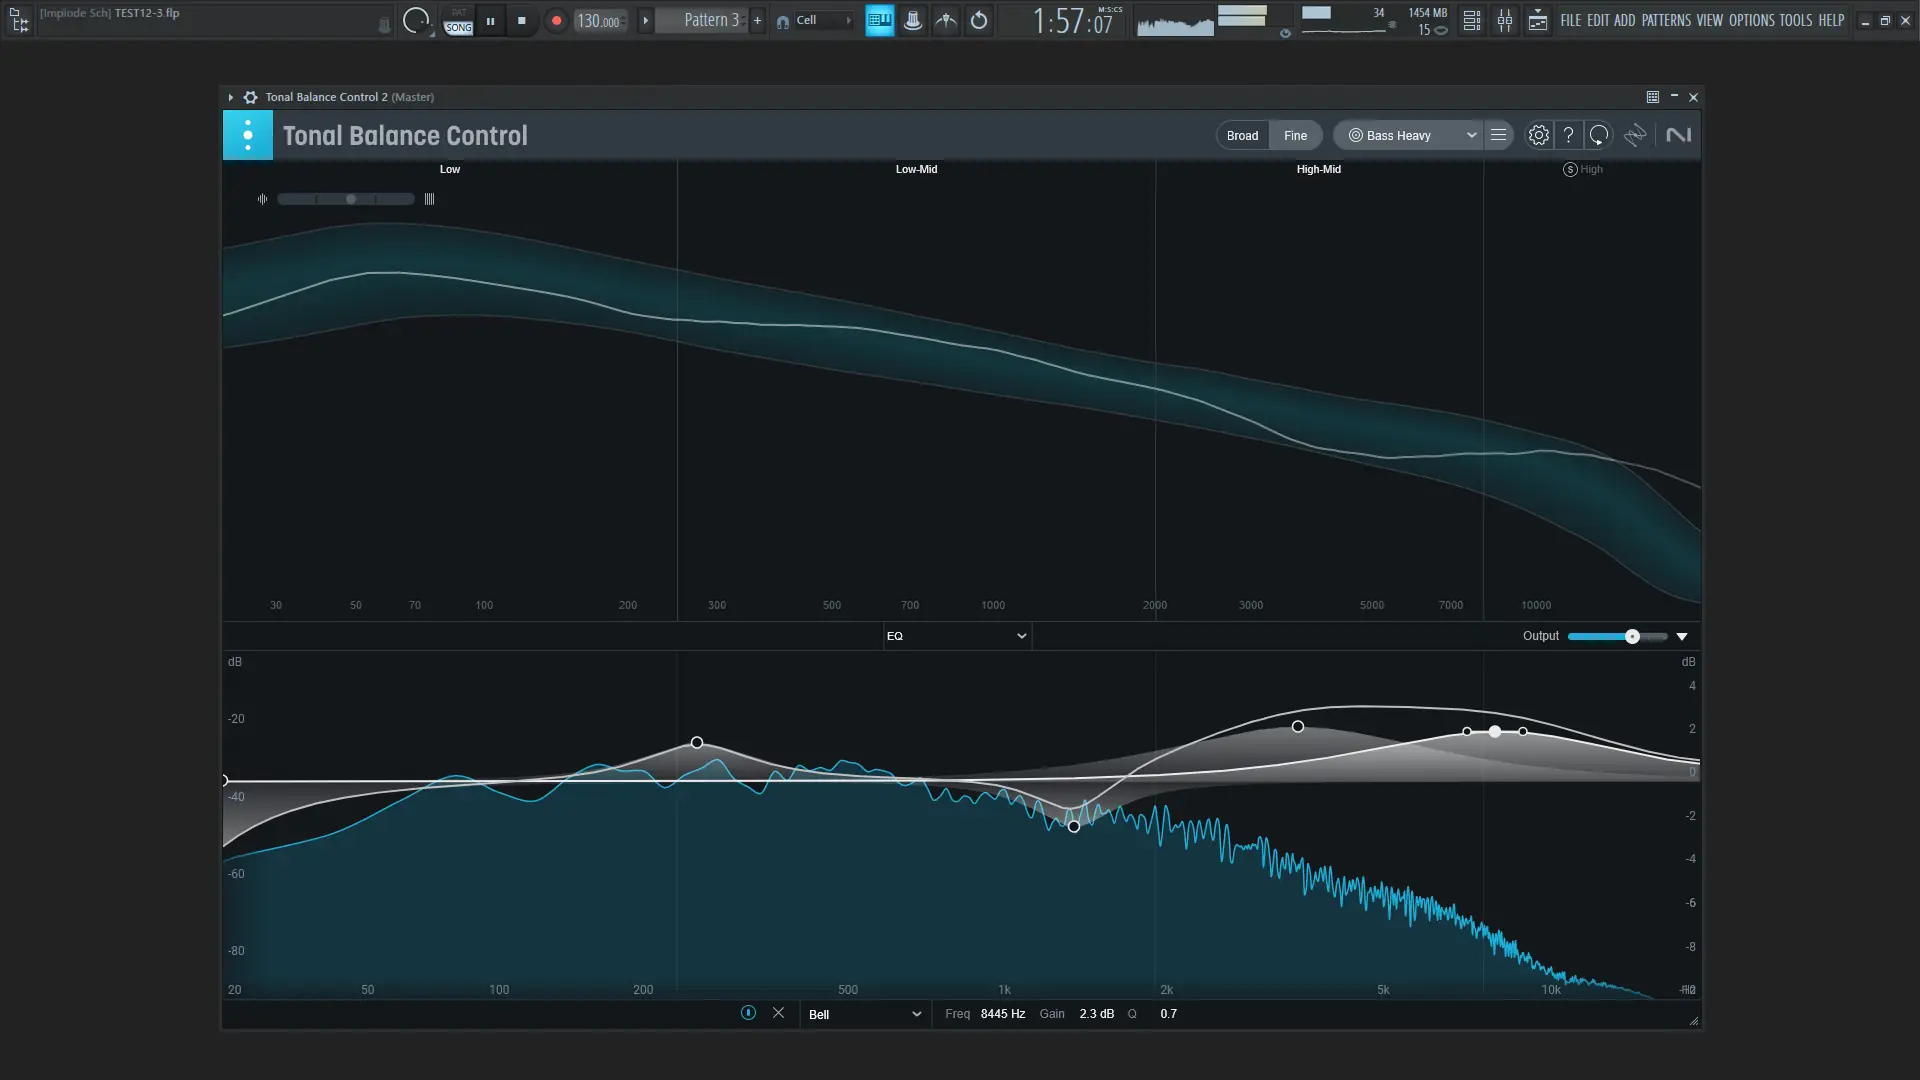
Task: Switch to Fine view mode
Action: pyautogui.click(x=1295, y=136)
